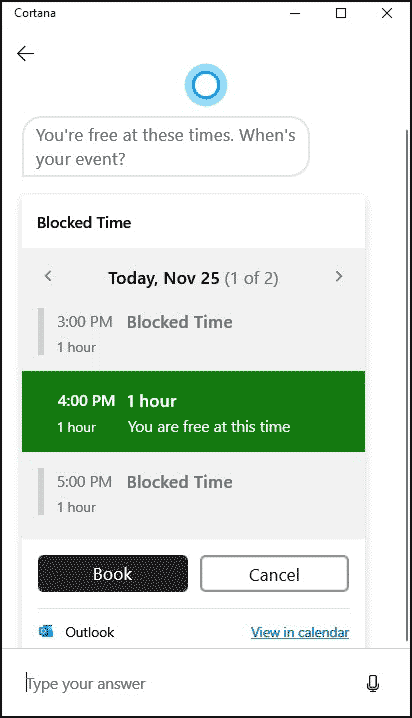
Task: Activate the microphone icon
Action: pos(373,684)
